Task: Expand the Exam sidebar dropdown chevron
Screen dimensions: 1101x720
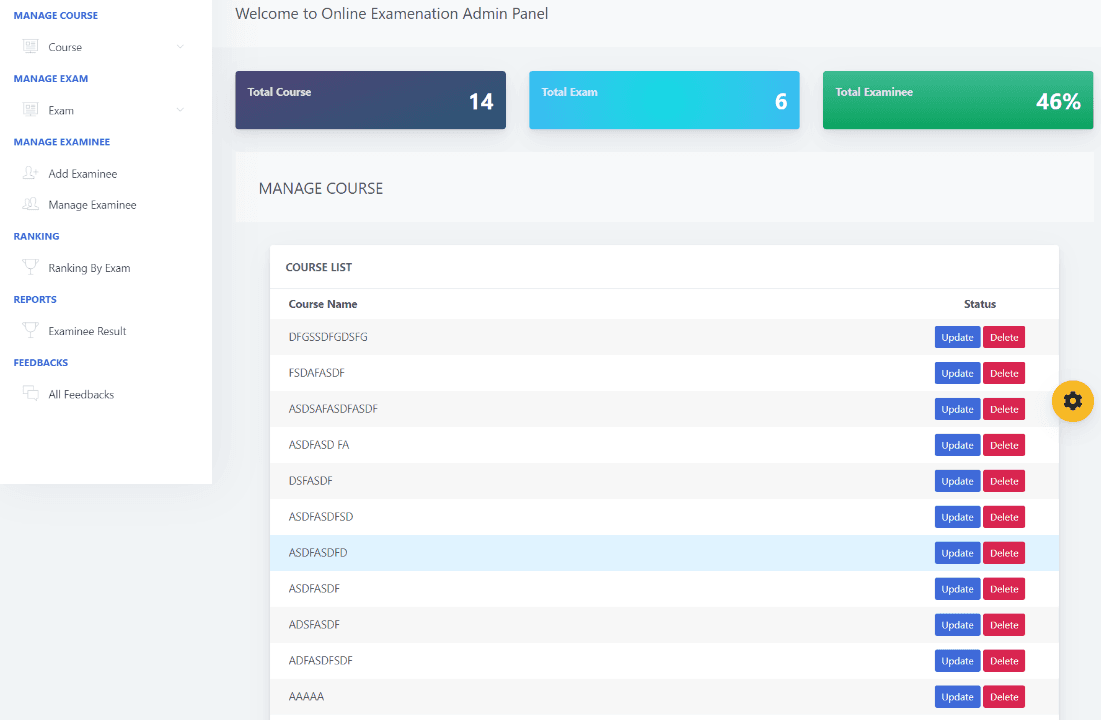Action: click(x=179, y=110)
